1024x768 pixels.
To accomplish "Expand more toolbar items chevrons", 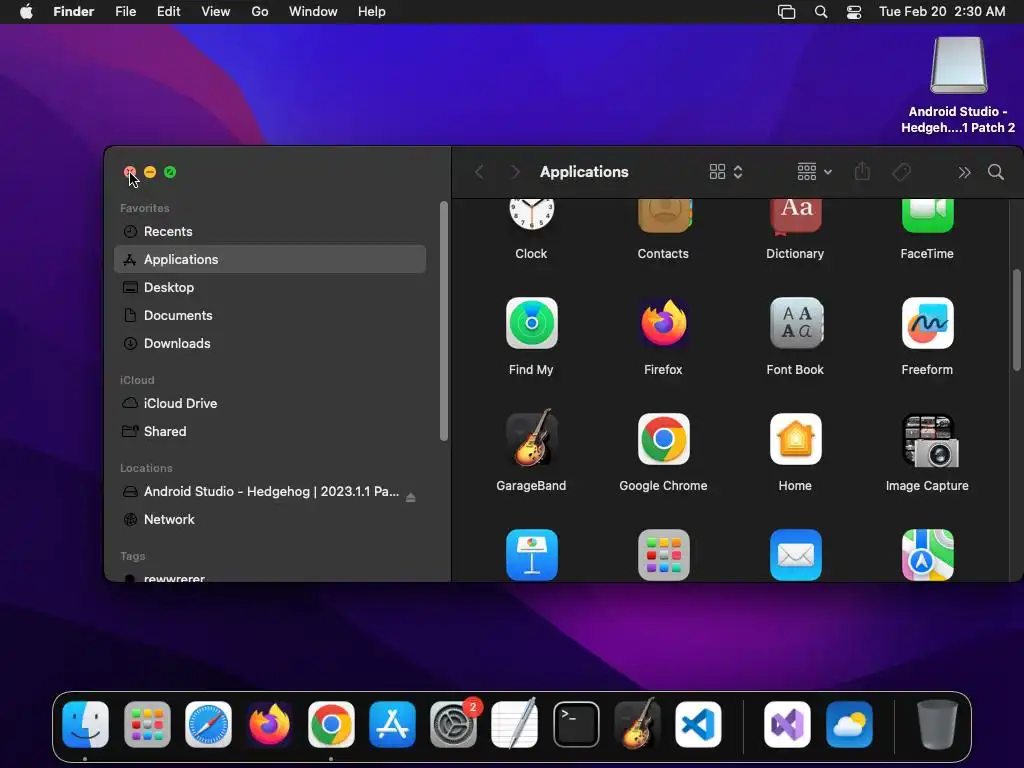I will point(964,172).
